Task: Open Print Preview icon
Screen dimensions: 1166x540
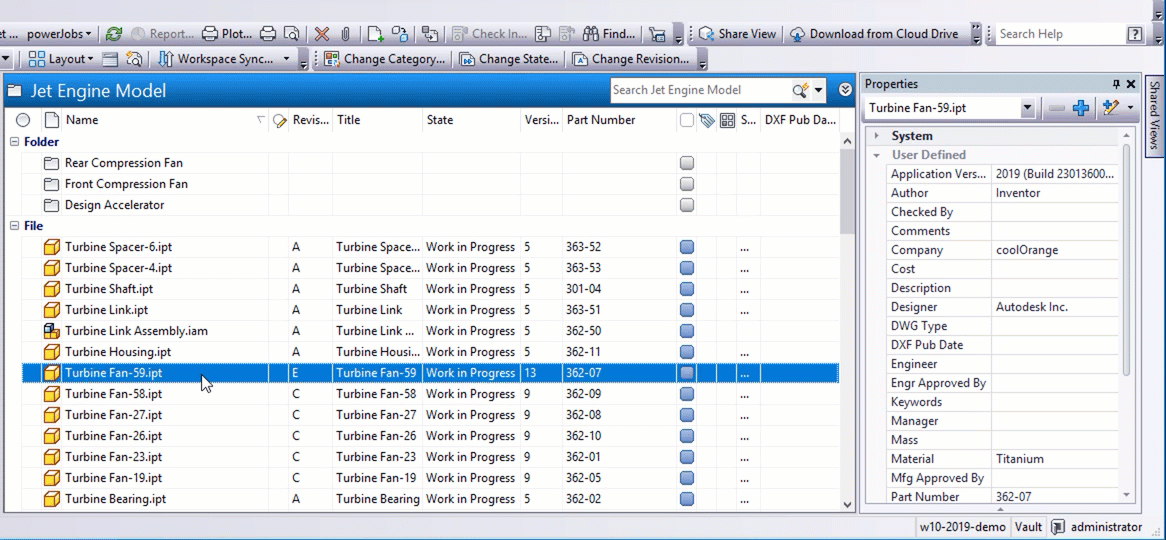Action: click(292, 33)
